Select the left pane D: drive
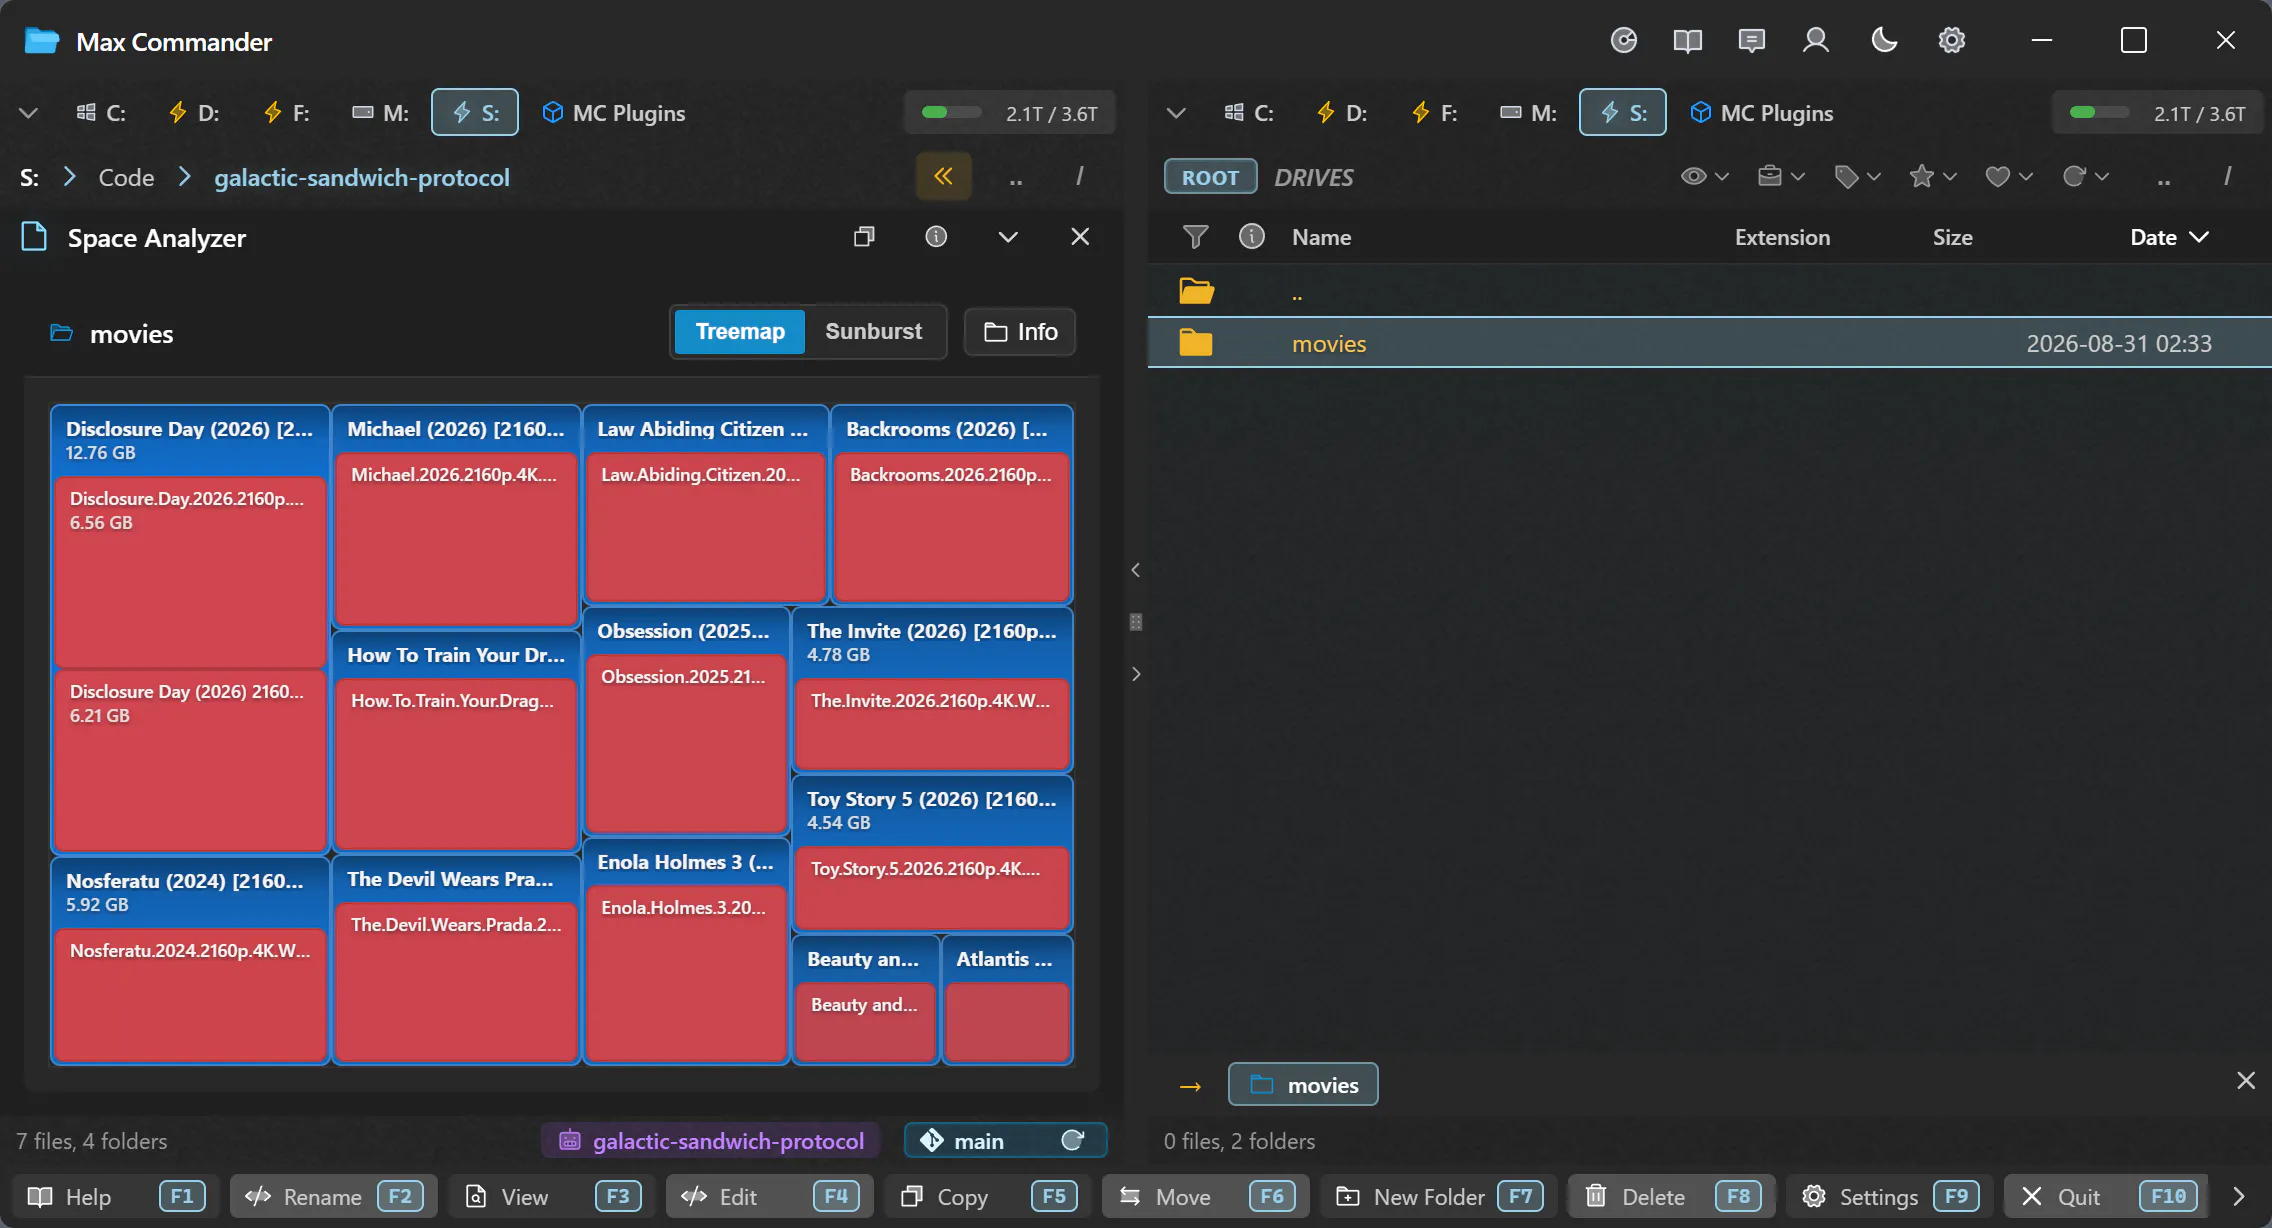Image resolution: width=2272 pixels, height=1228 pixels. pos(193,113)
